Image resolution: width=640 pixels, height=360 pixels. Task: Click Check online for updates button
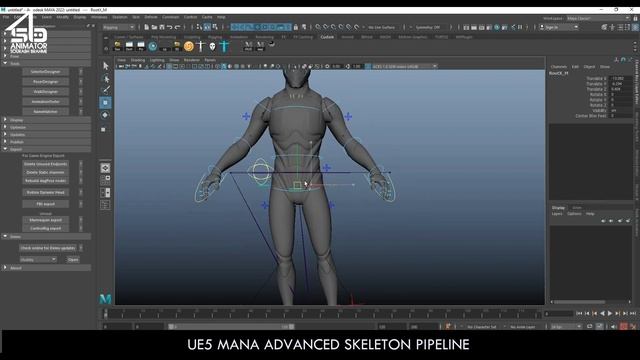coord(48,248)
